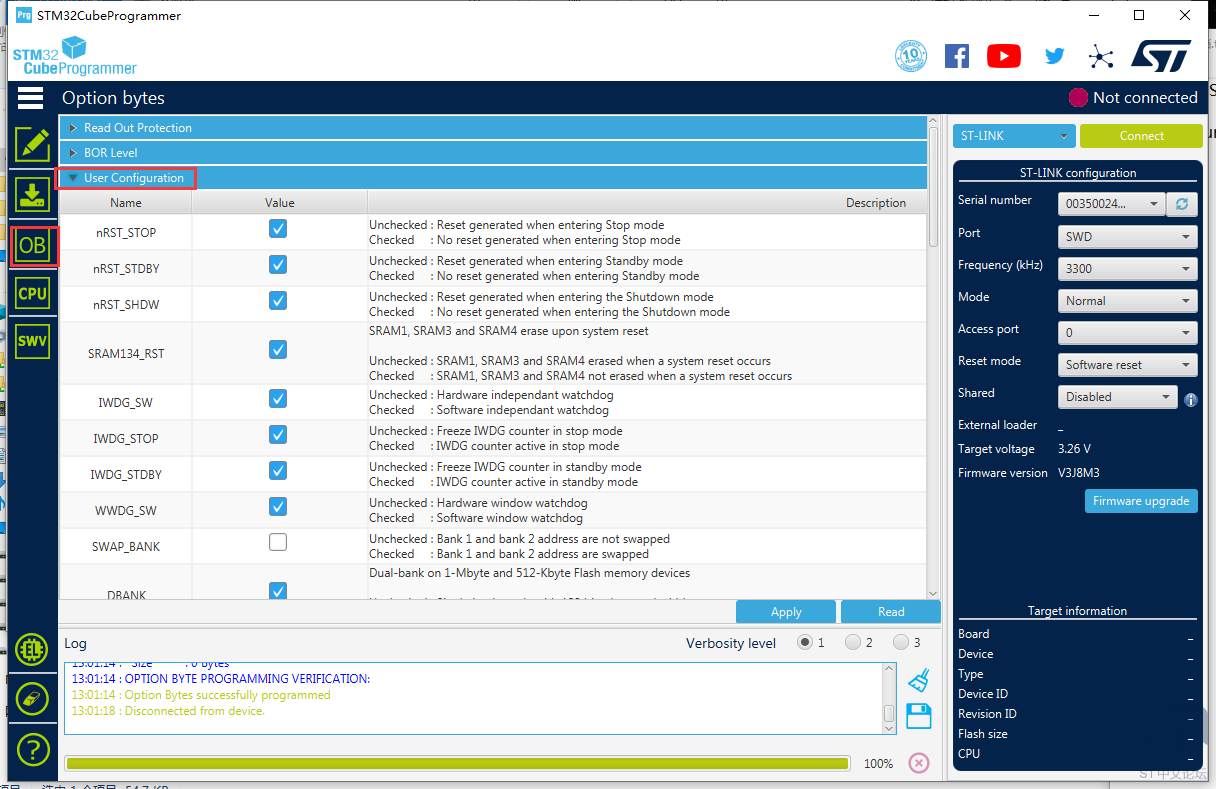Open the ST YouTube channel icon
The width and height of the screenshot is (1216, 789).
[x=1004, y=56]
